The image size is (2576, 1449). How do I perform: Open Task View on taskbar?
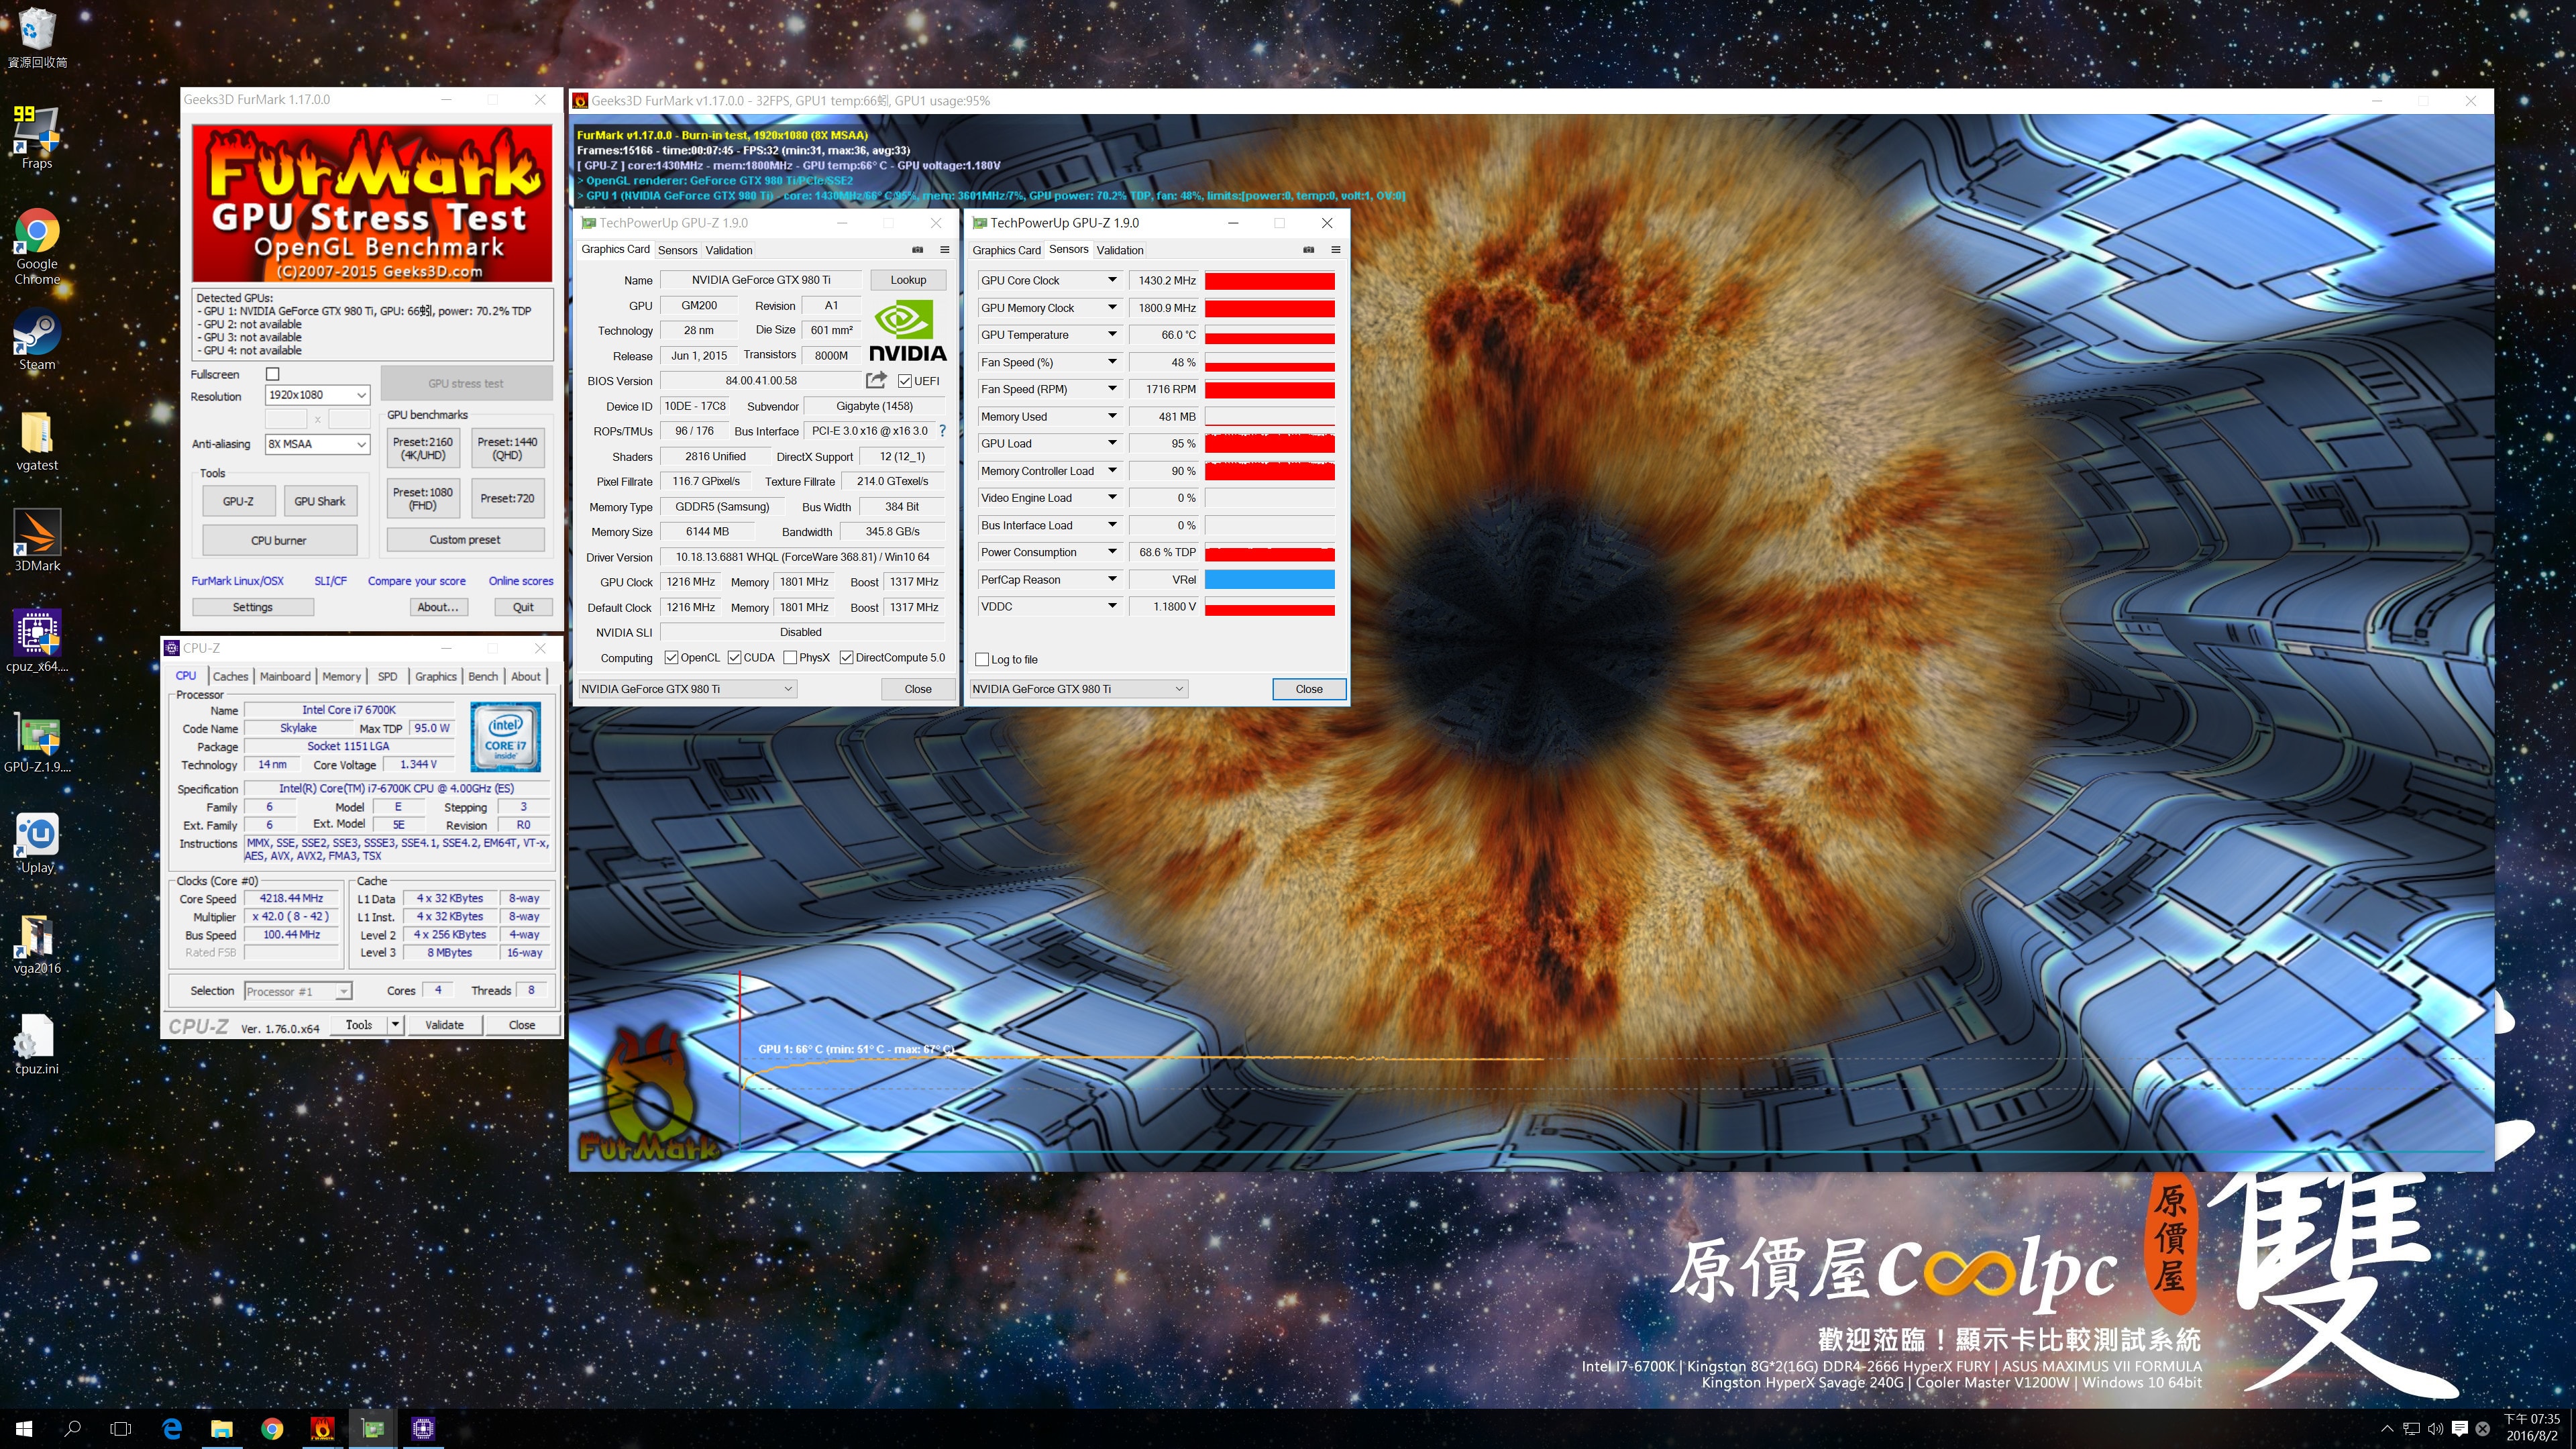pos(121,1429)
